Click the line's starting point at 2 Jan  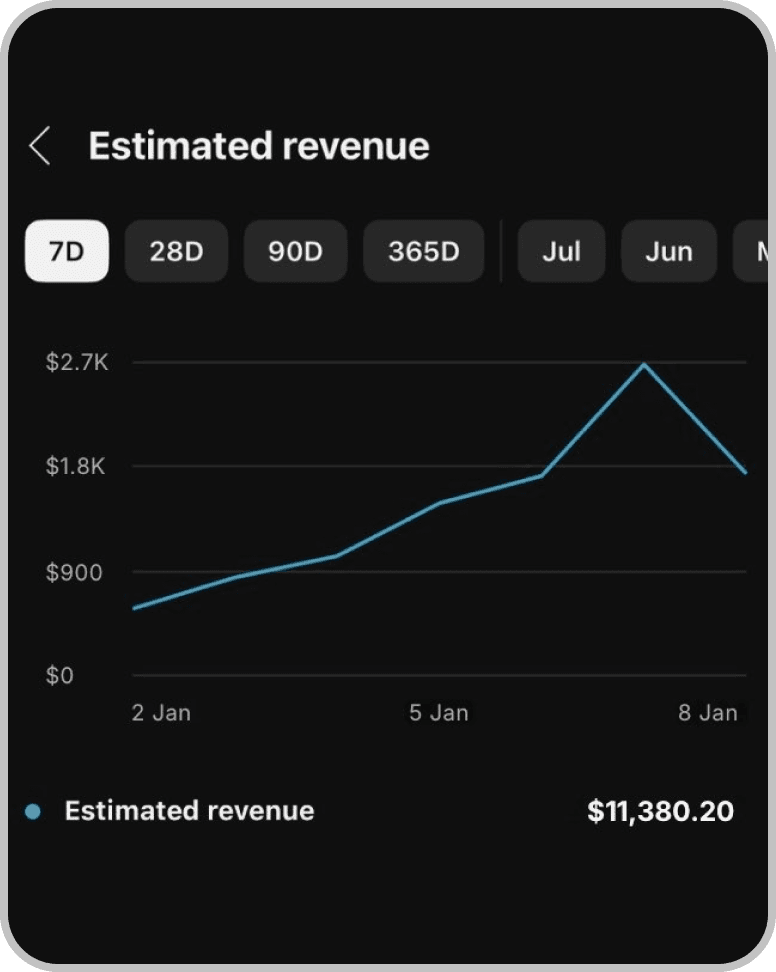point(135,607)
